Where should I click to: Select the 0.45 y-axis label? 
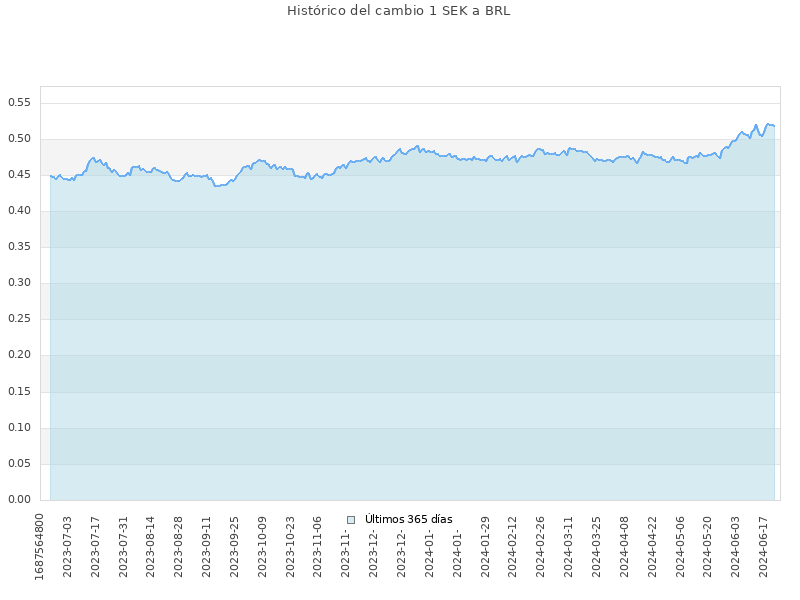20,175
